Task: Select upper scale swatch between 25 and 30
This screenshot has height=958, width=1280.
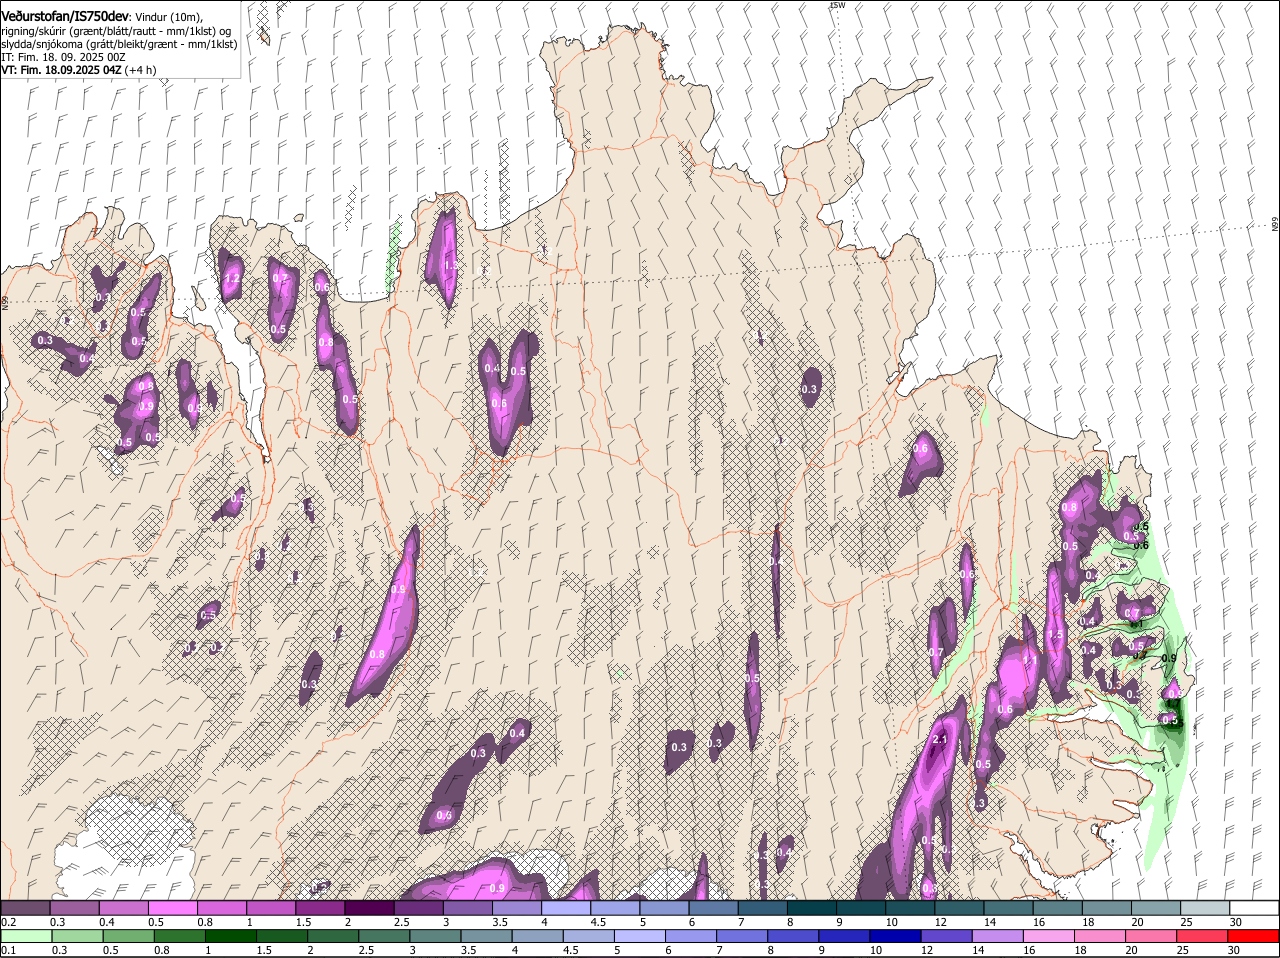Action: point(1206,908)
